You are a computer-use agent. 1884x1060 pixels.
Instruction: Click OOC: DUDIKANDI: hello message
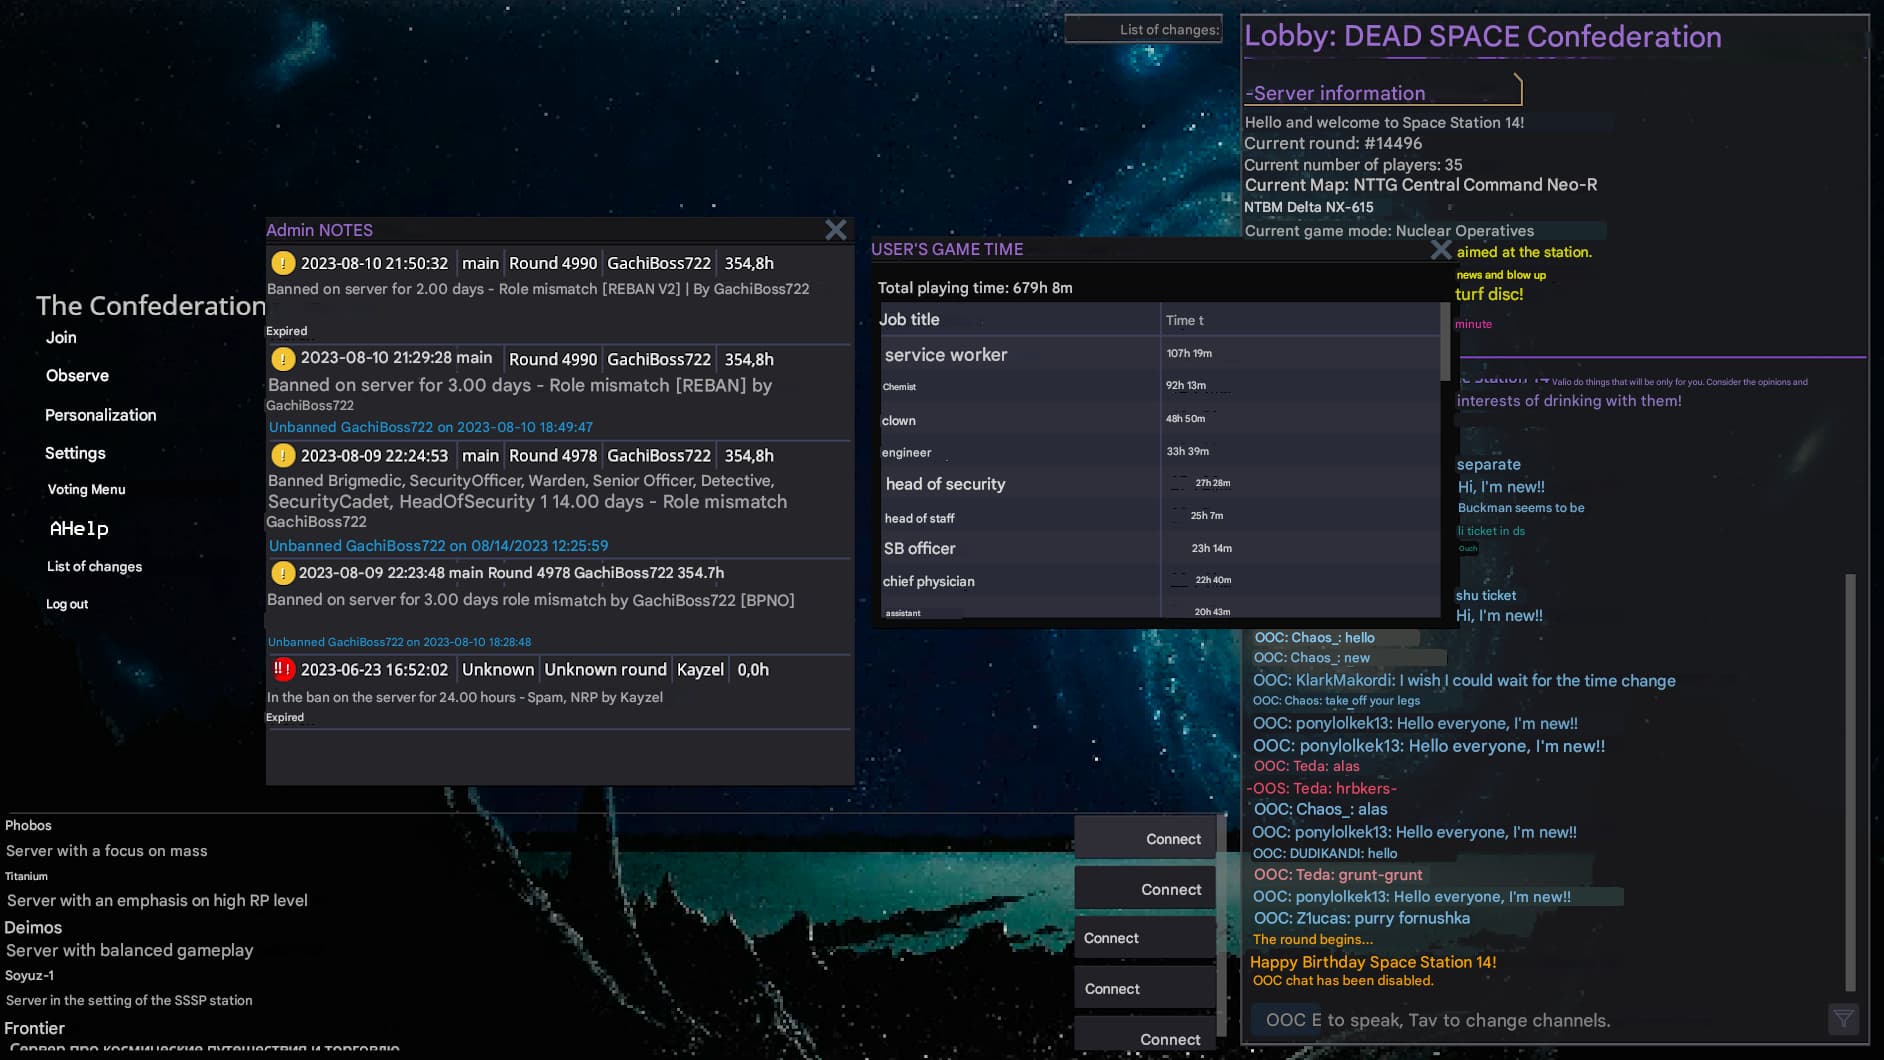(x=1325, y=853)
